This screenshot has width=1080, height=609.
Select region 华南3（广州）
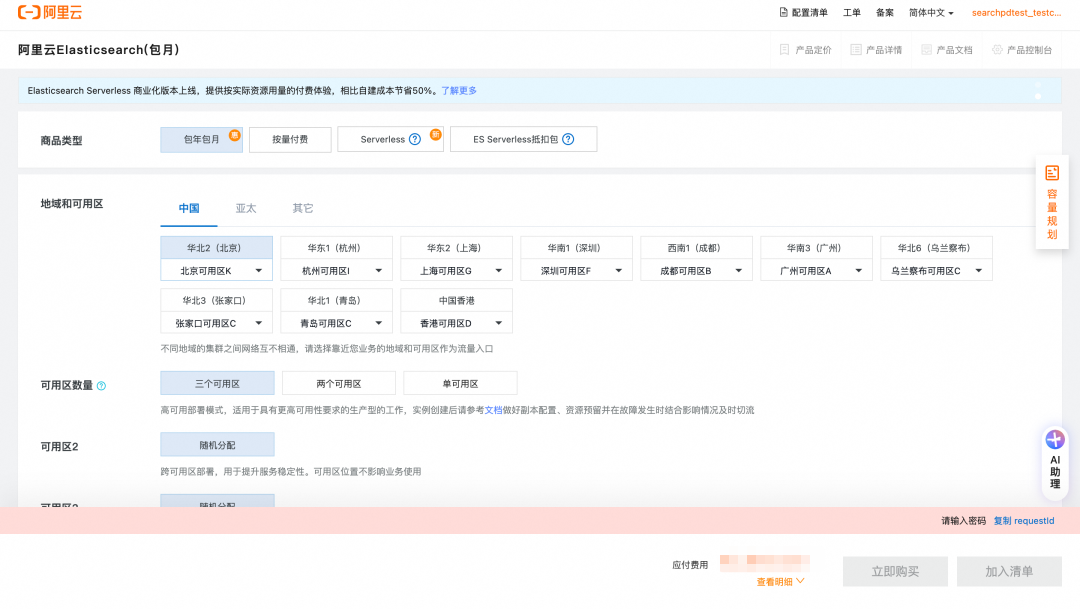pos(816,248)
